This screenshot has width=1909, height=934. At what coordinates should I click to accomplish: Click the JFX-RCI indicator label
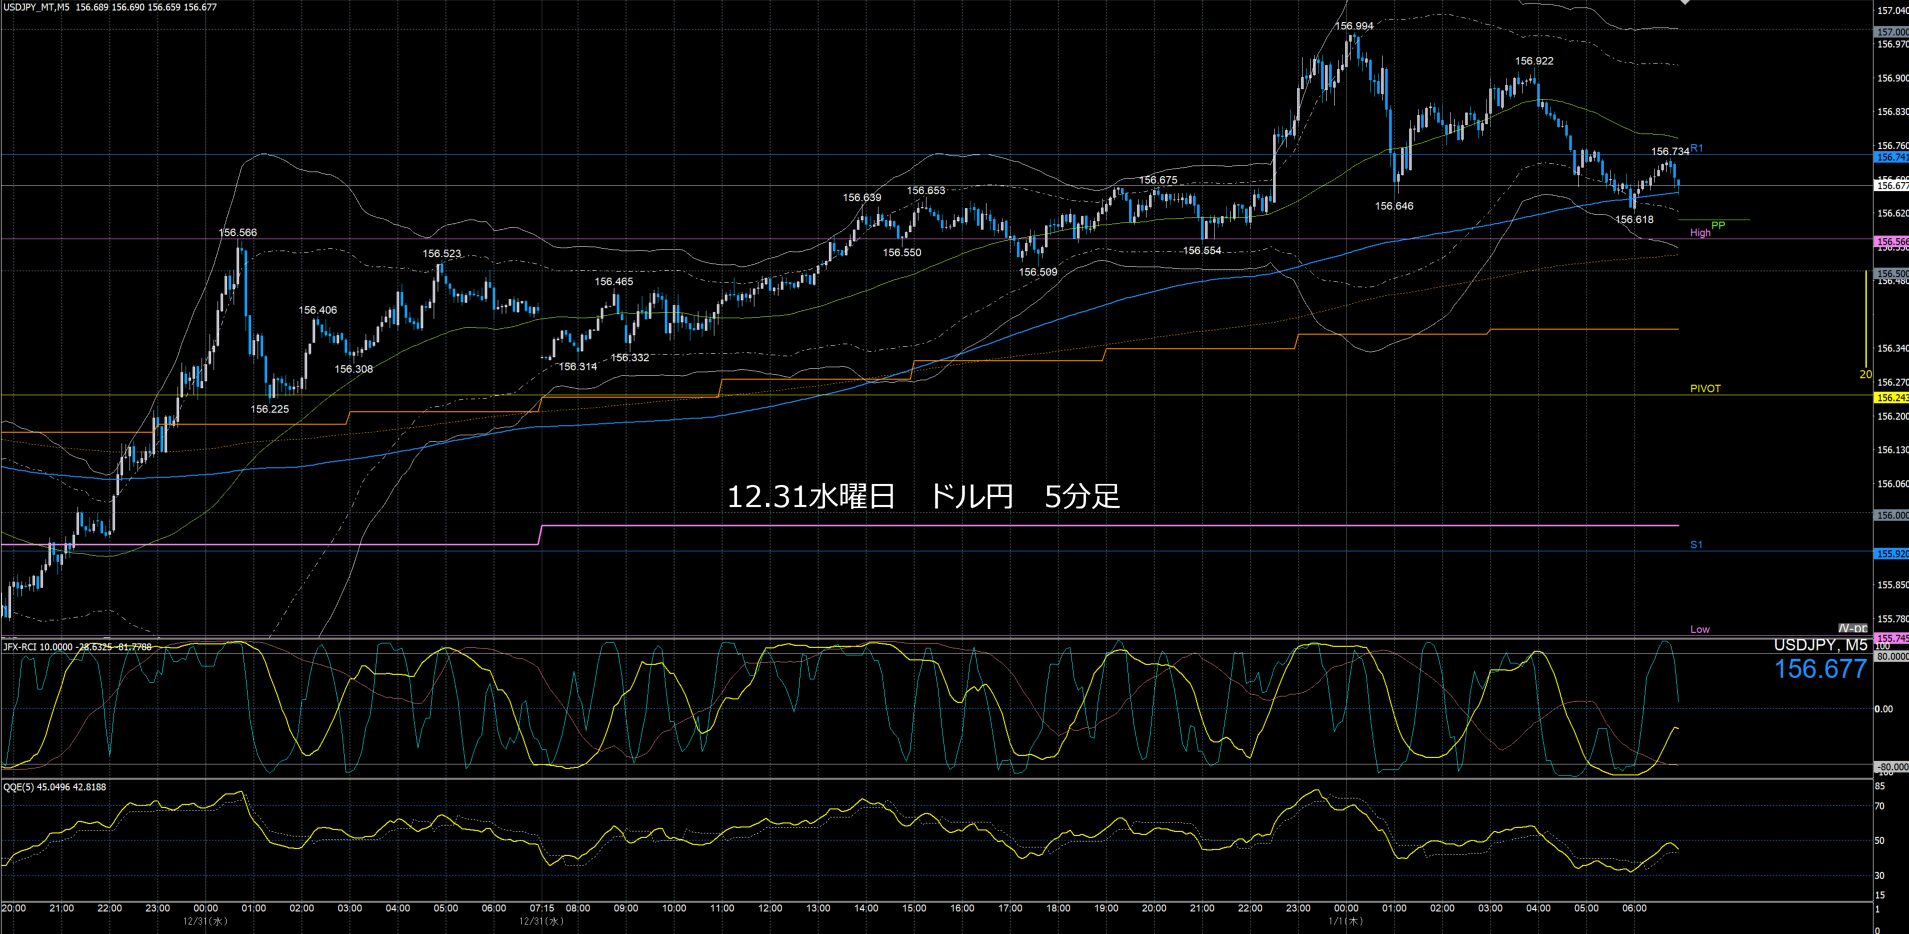pos(77,647)
